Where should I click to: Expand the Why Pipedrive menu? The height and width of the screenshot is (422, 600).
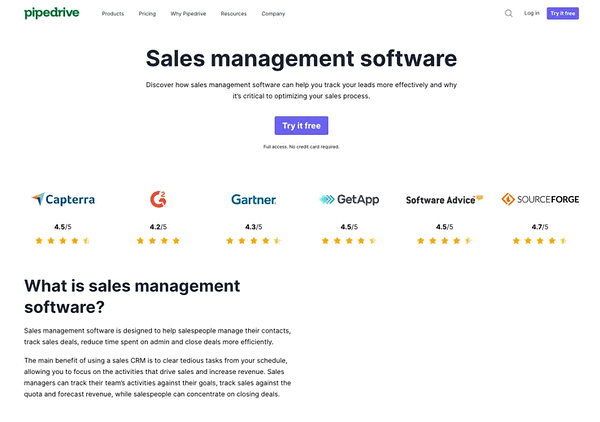188,14
